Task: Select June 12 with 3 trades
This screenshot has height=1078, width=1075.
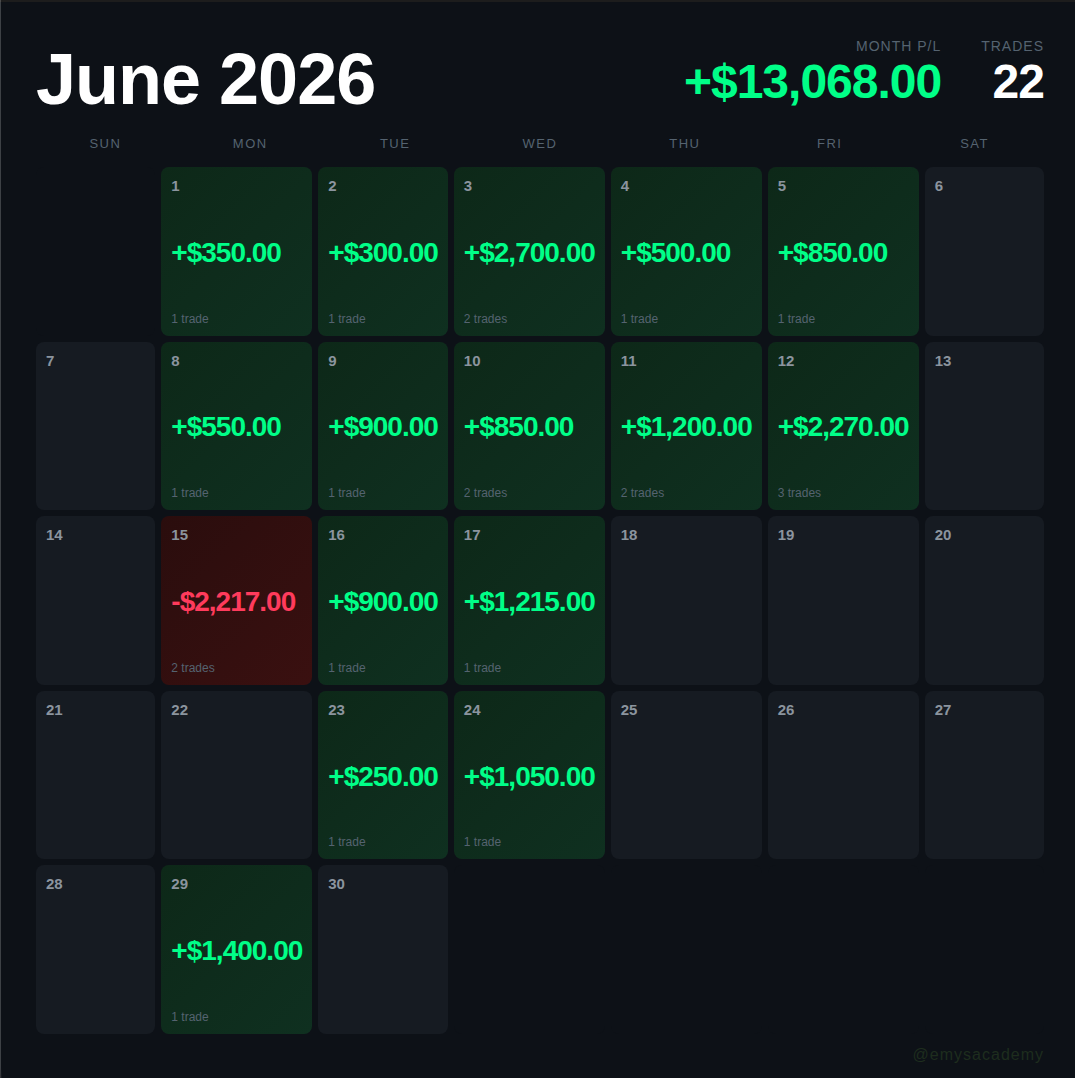Action: (x=843, y=426)
